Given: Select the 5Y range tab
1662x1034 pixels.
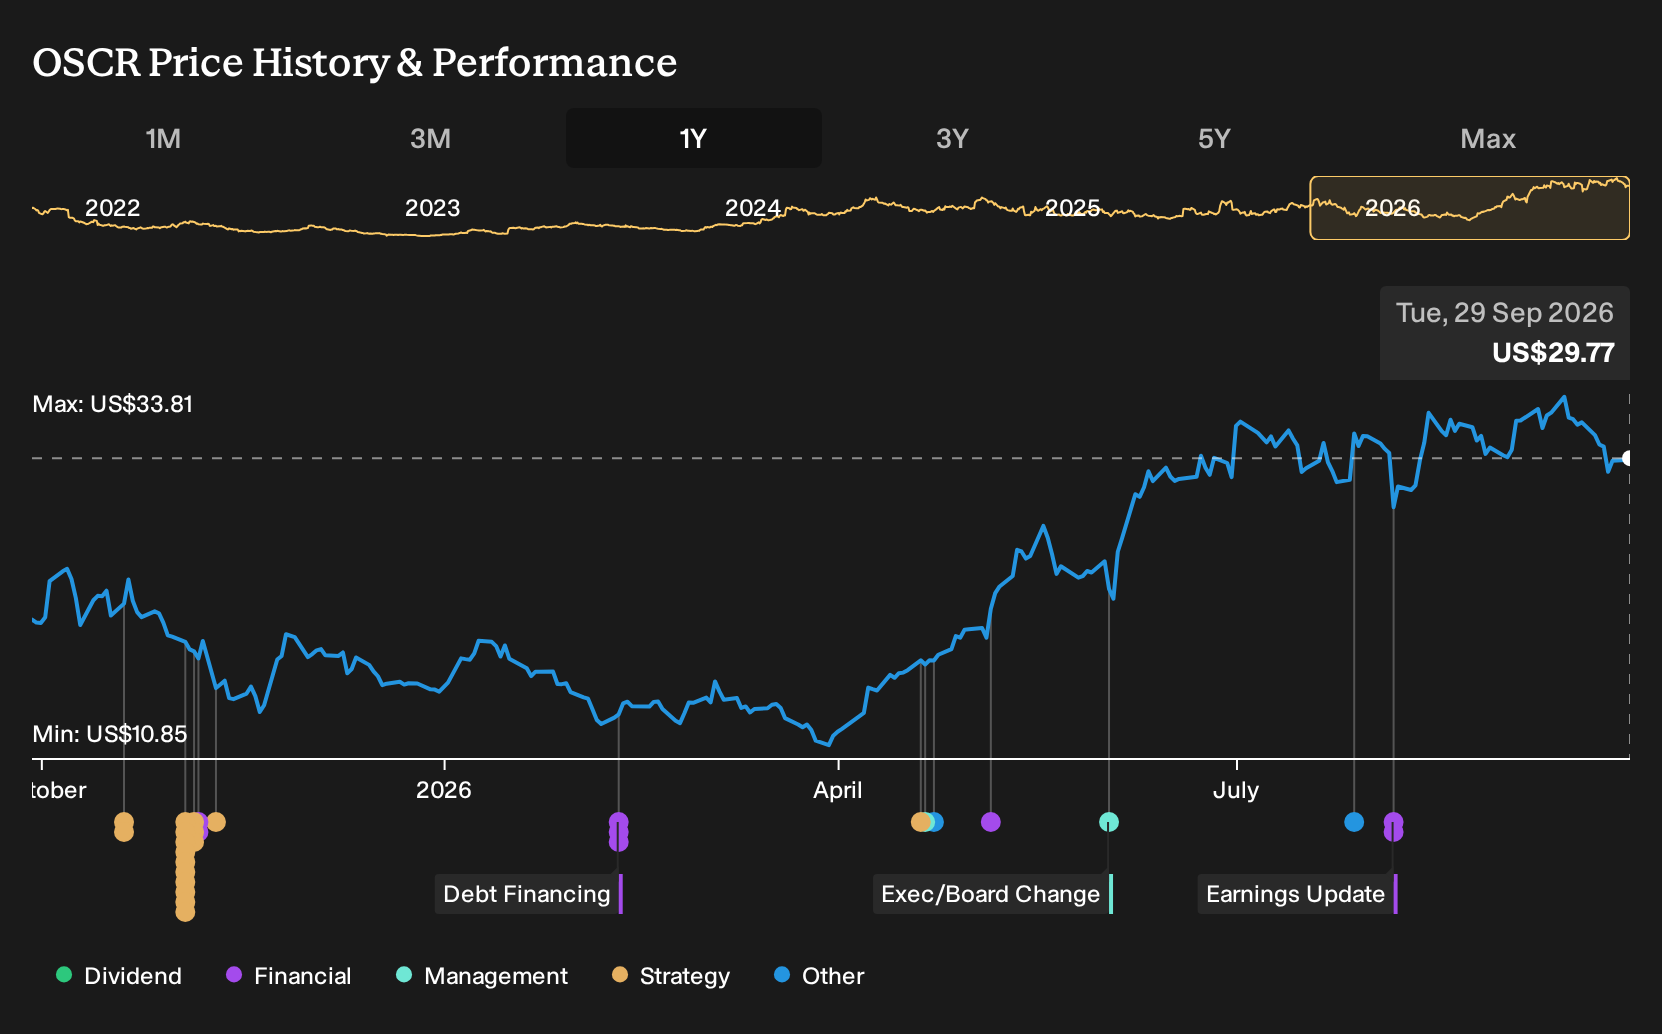Looking at the screenshot, I should (x=1214, y=138).
